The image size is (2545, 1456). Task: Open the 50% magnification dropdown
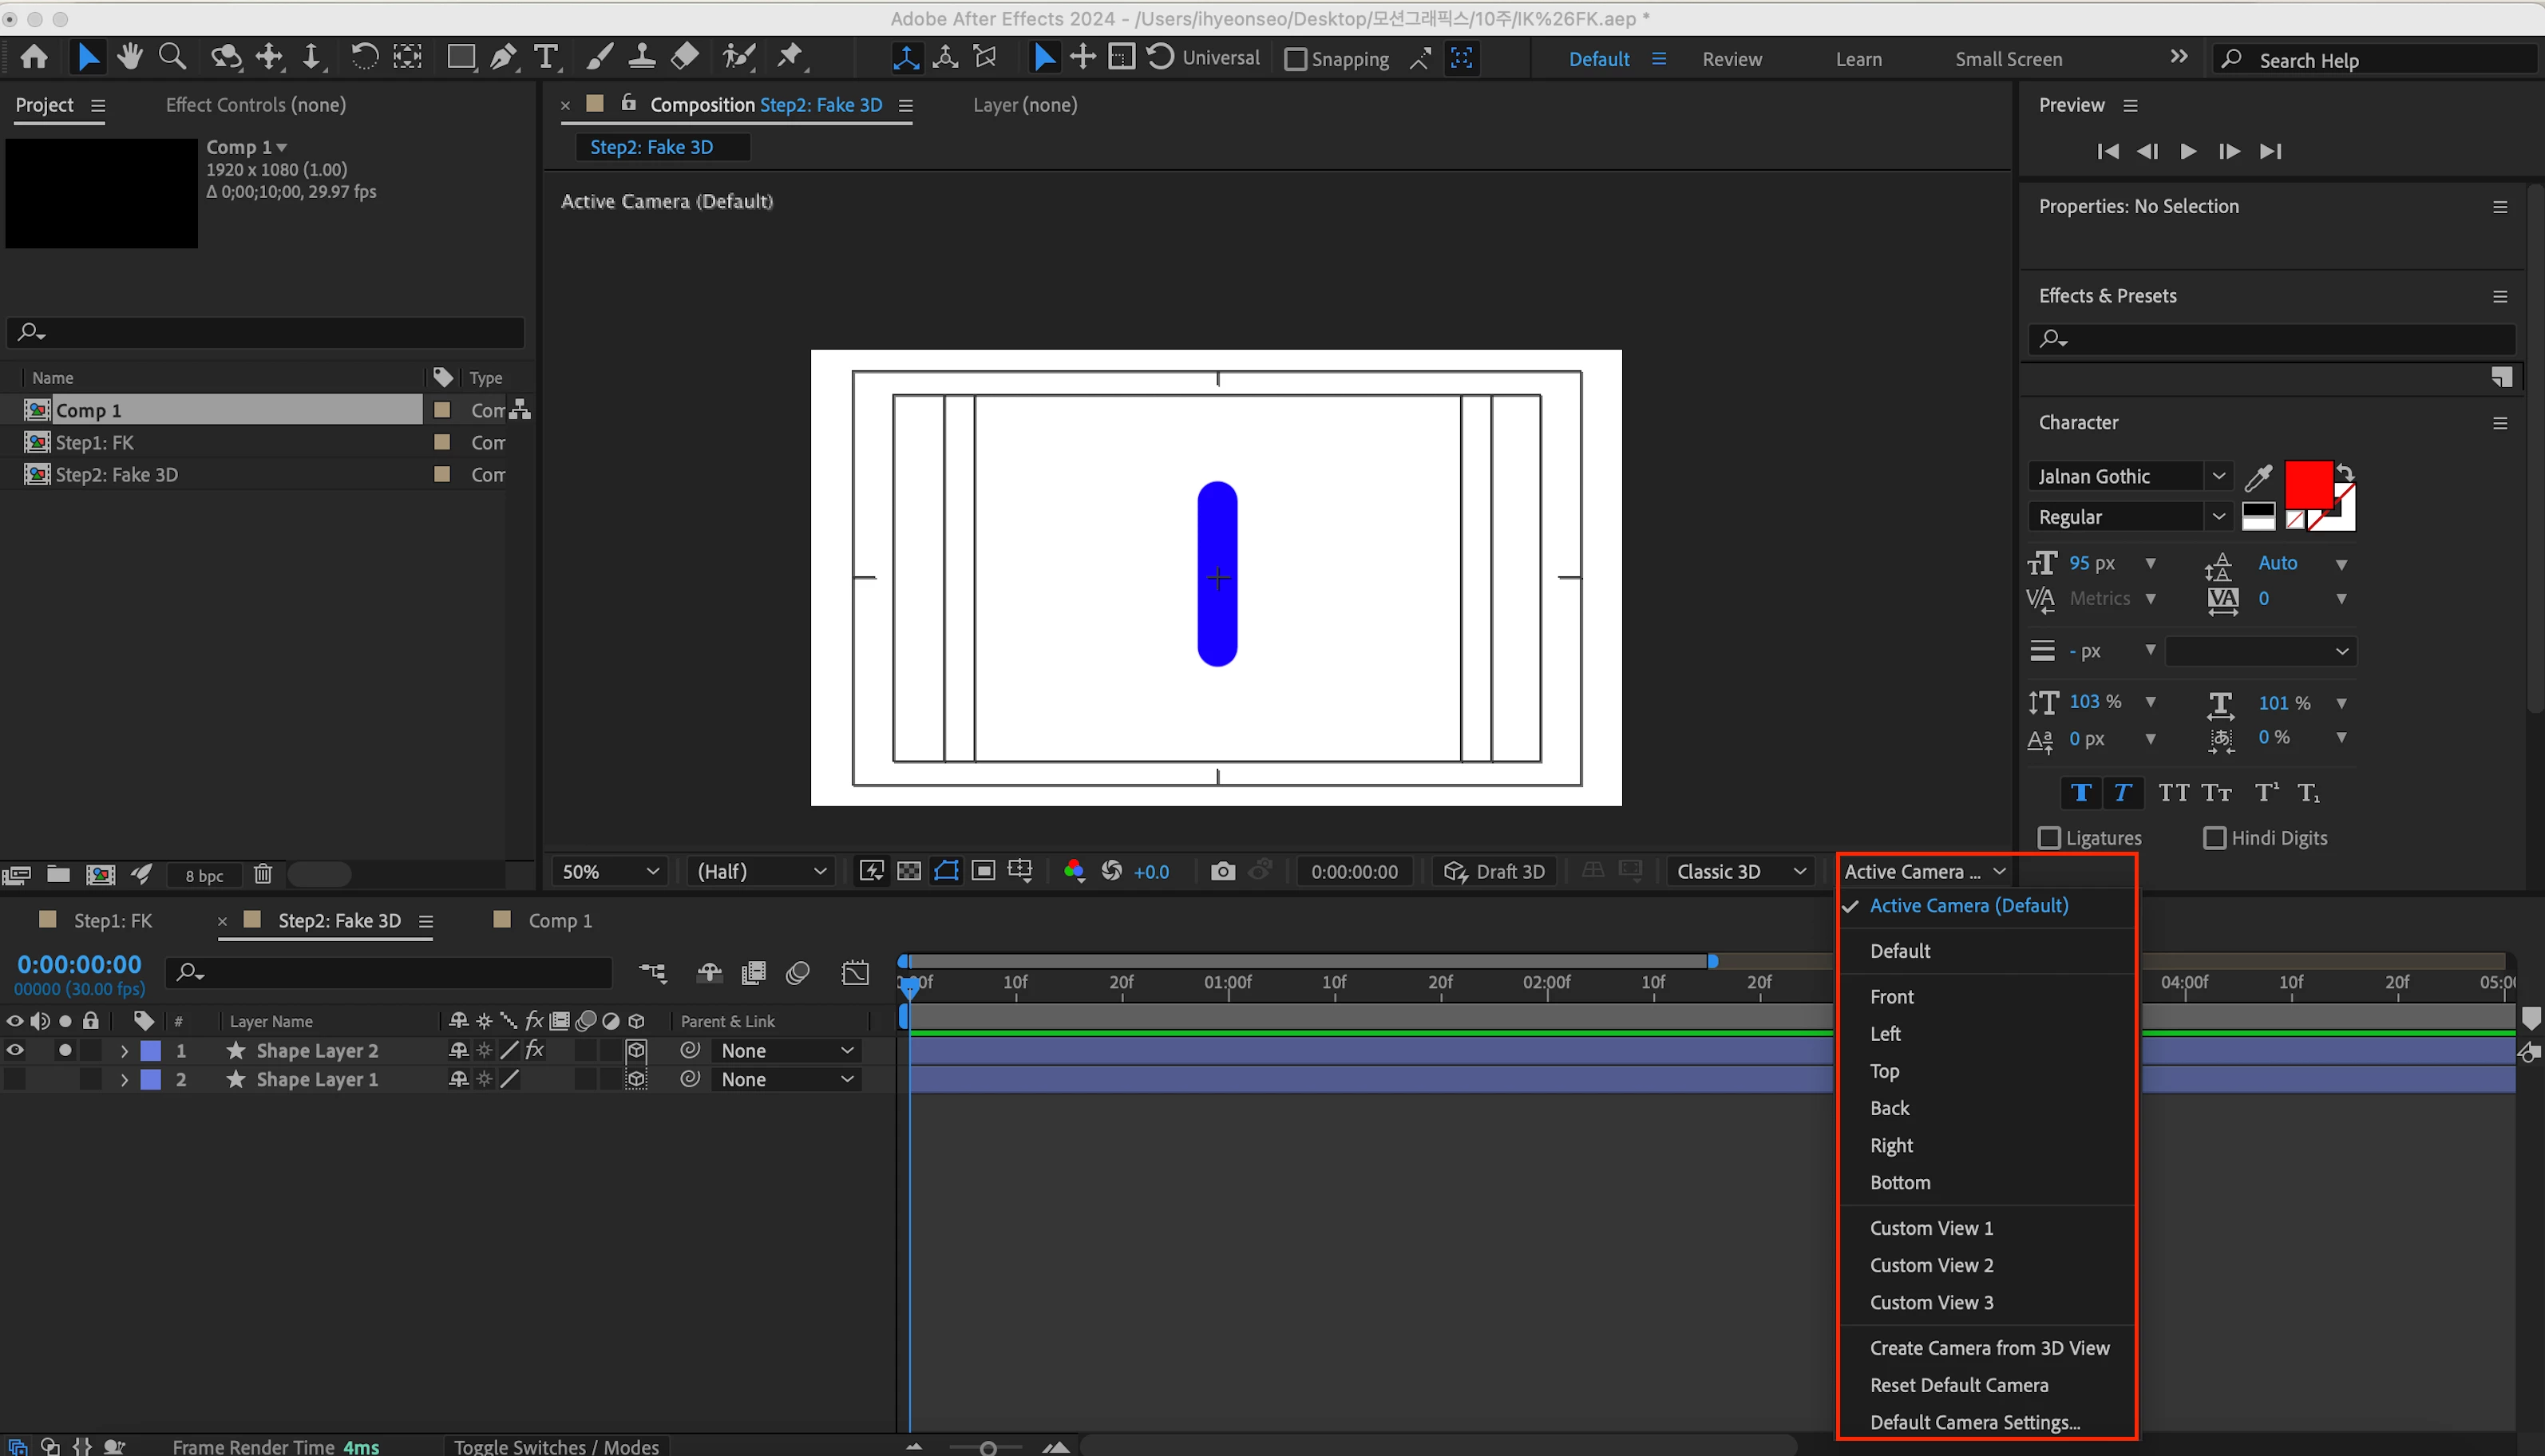(610, 871)
